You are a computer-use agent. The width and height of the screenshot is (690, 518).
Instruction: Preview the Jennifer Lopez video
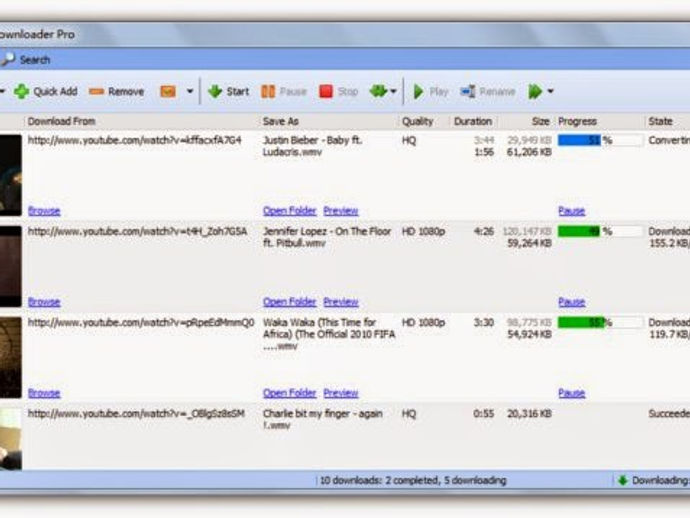point(341,302)
